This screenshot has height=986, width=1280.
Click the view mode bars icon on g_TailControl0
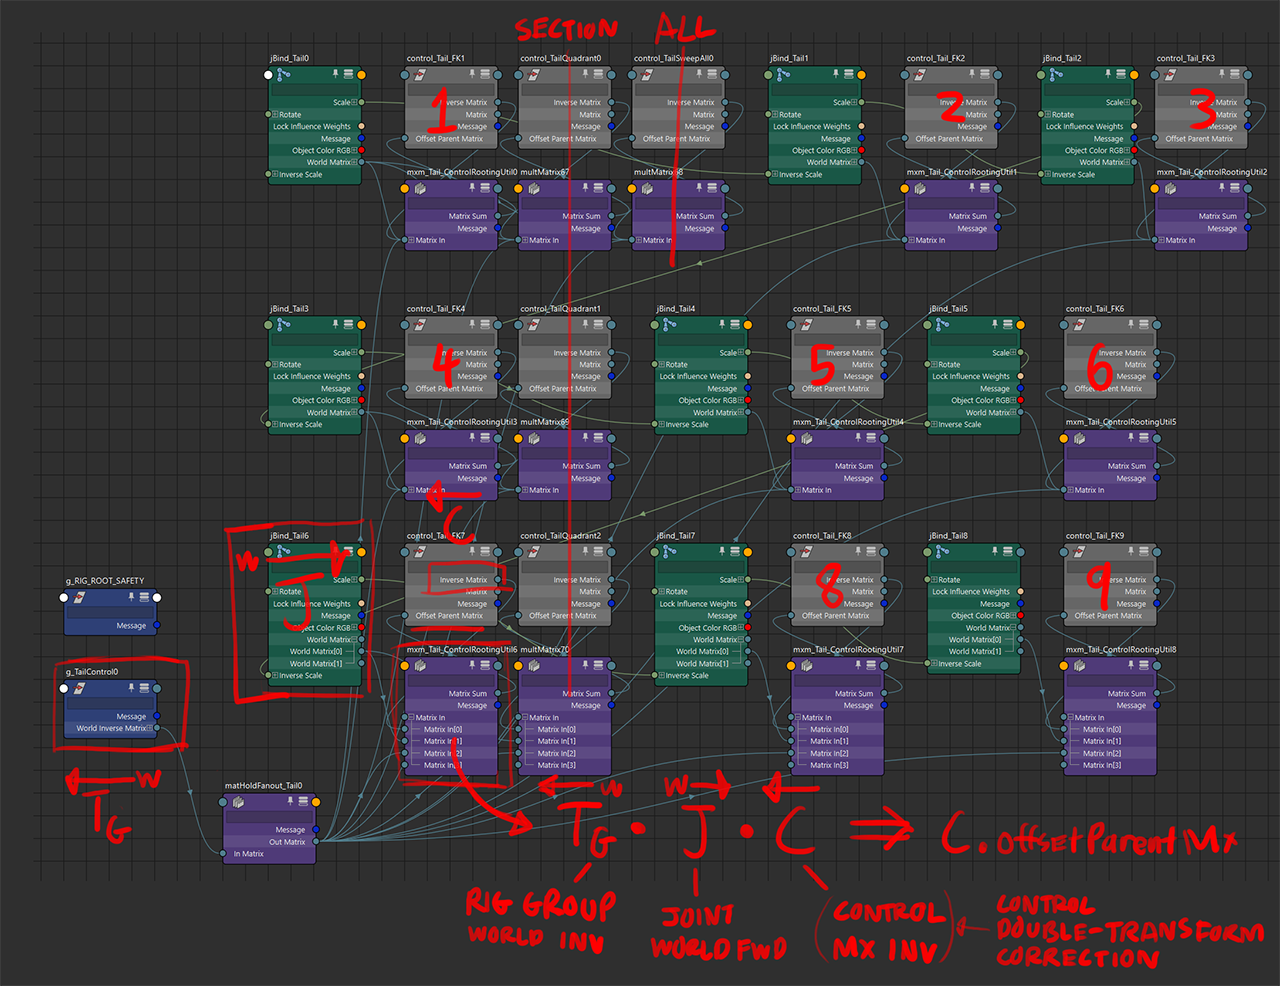pos(144,689)
